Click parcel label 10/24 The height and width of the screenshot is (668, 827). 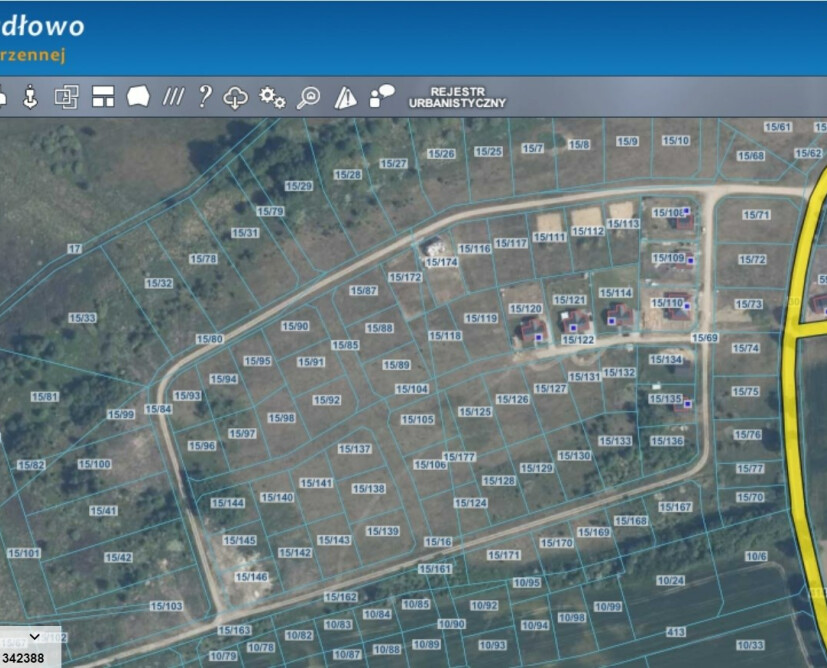tap(670, 581)
